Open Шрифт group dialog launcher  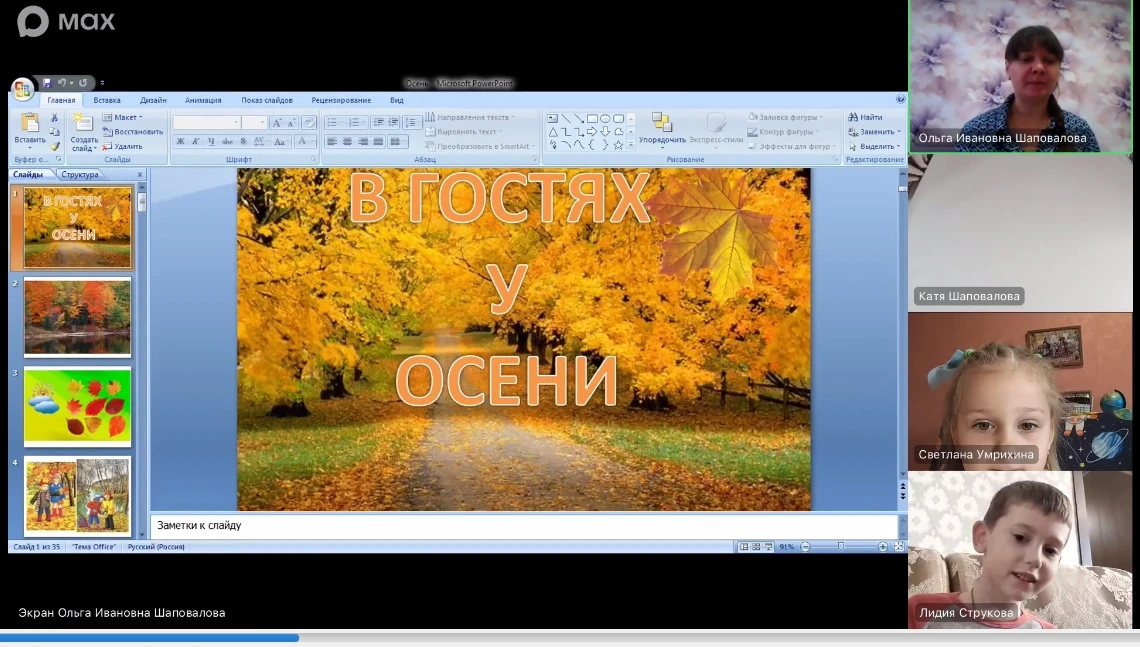(x=314, y=159)
